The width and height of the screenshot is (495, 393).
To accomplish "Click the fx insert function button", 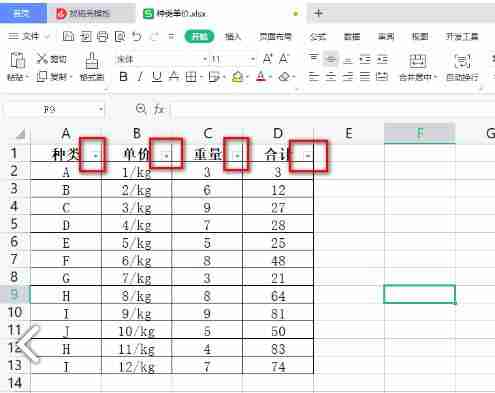I will point(159,109).
